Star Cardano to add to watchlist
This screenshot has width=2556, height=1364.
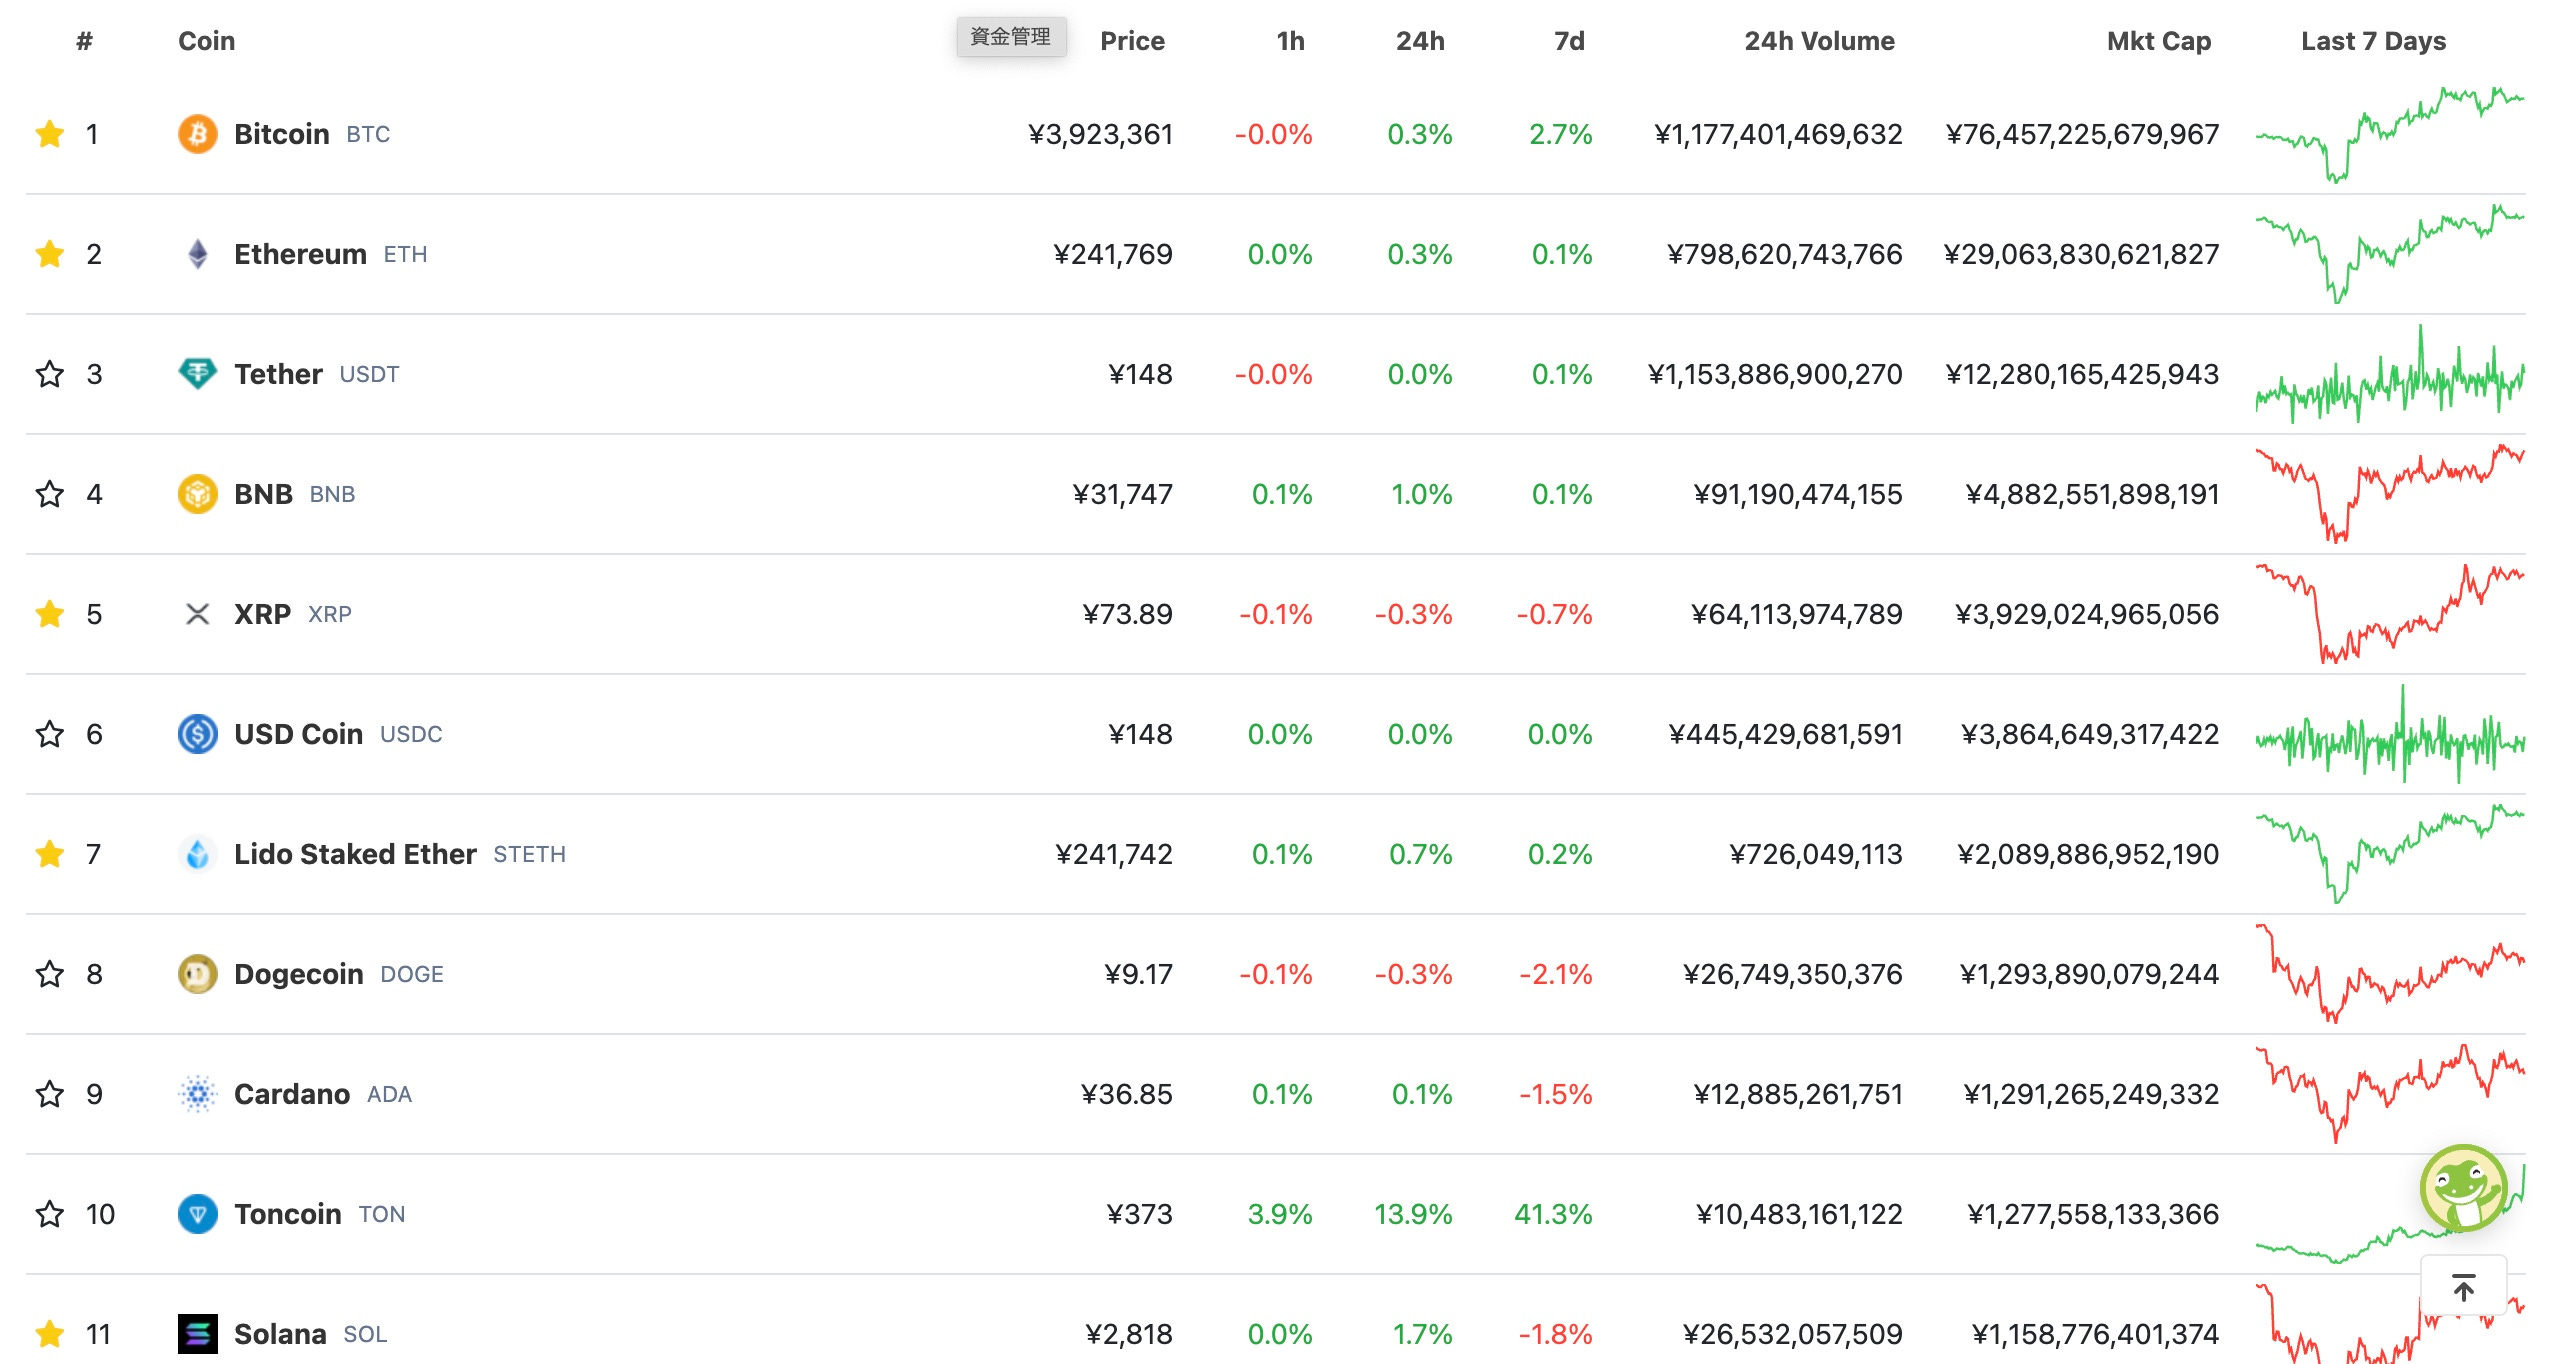coord(50,1094)
